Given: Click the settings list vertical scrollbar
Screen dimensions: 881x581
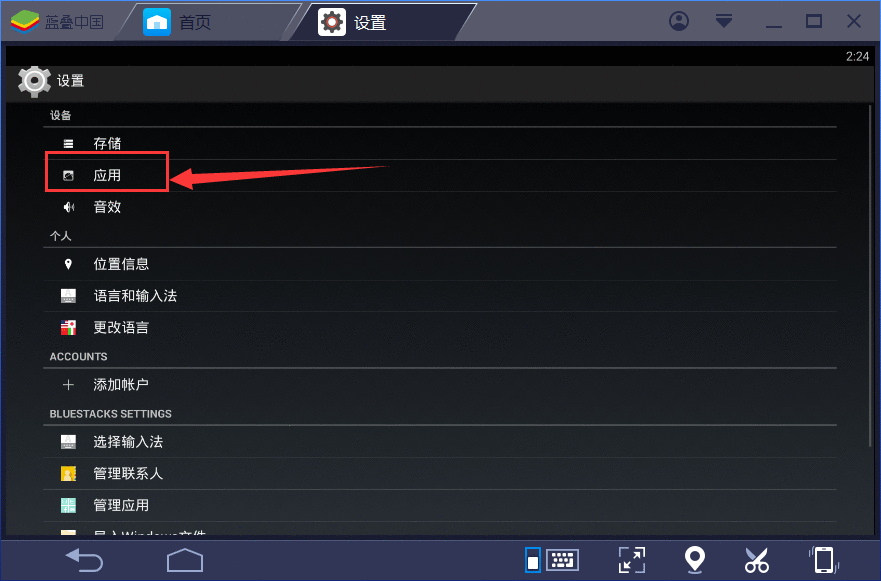Looking at the screenshot, I should coord(870,275).
